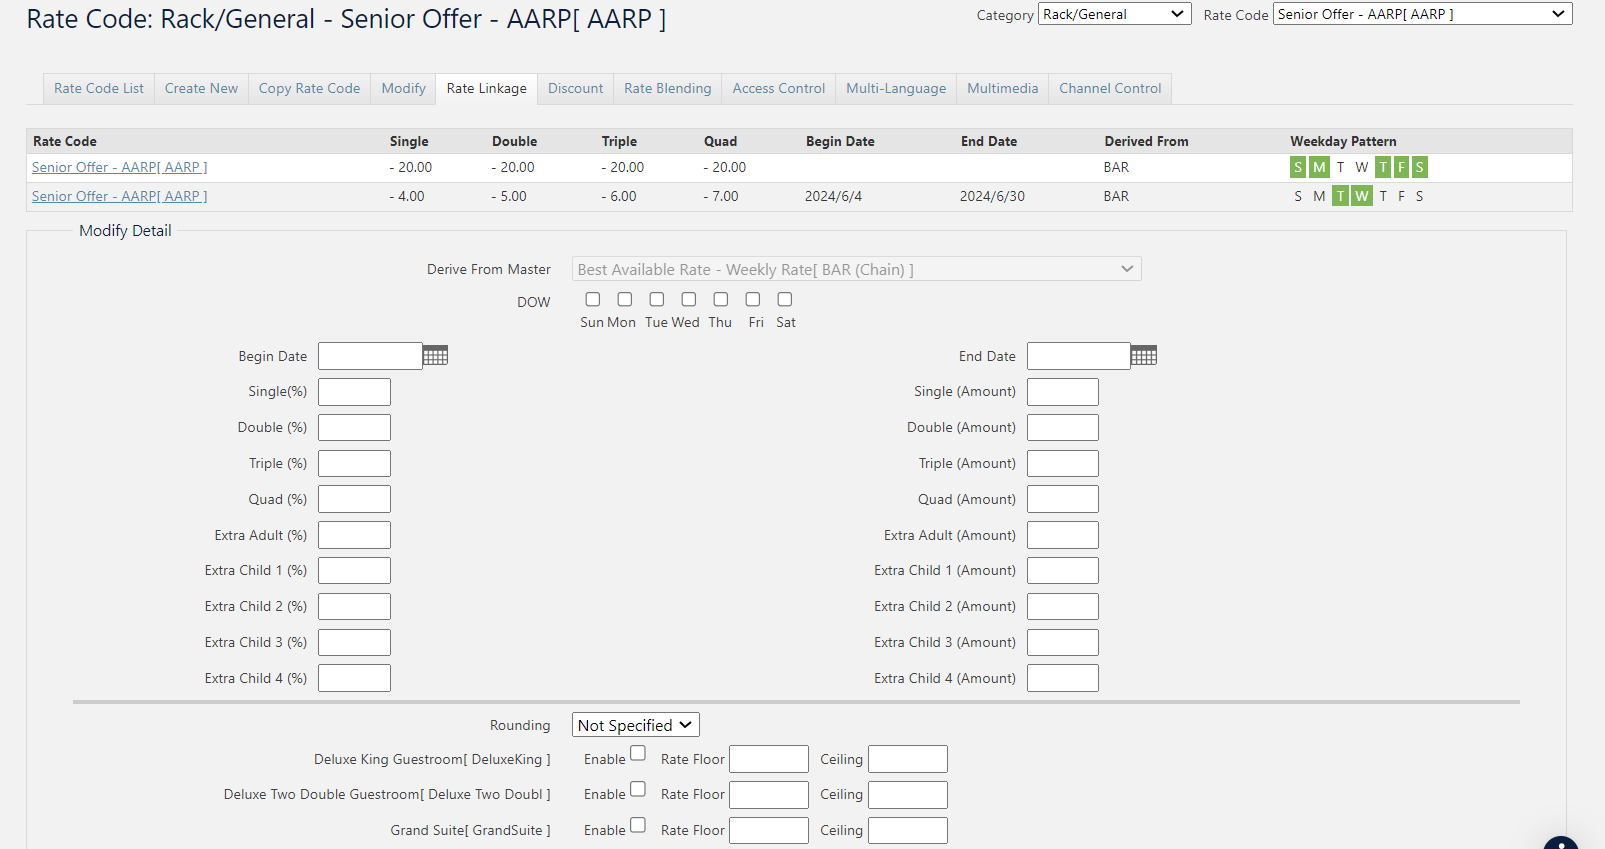
Task: Tick the Enable checkbox for Grand Suite
Action: pos(638,825)
